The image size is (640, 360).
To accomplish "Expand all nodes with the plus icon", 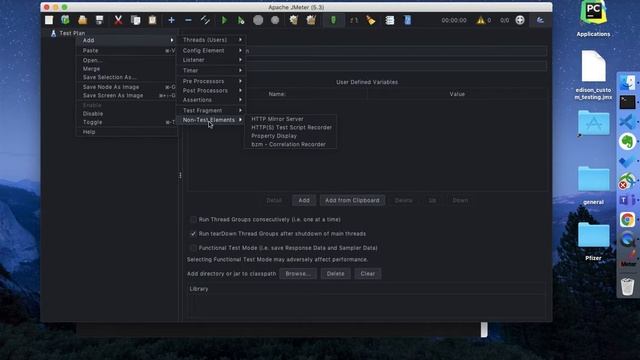I will 171,20.
